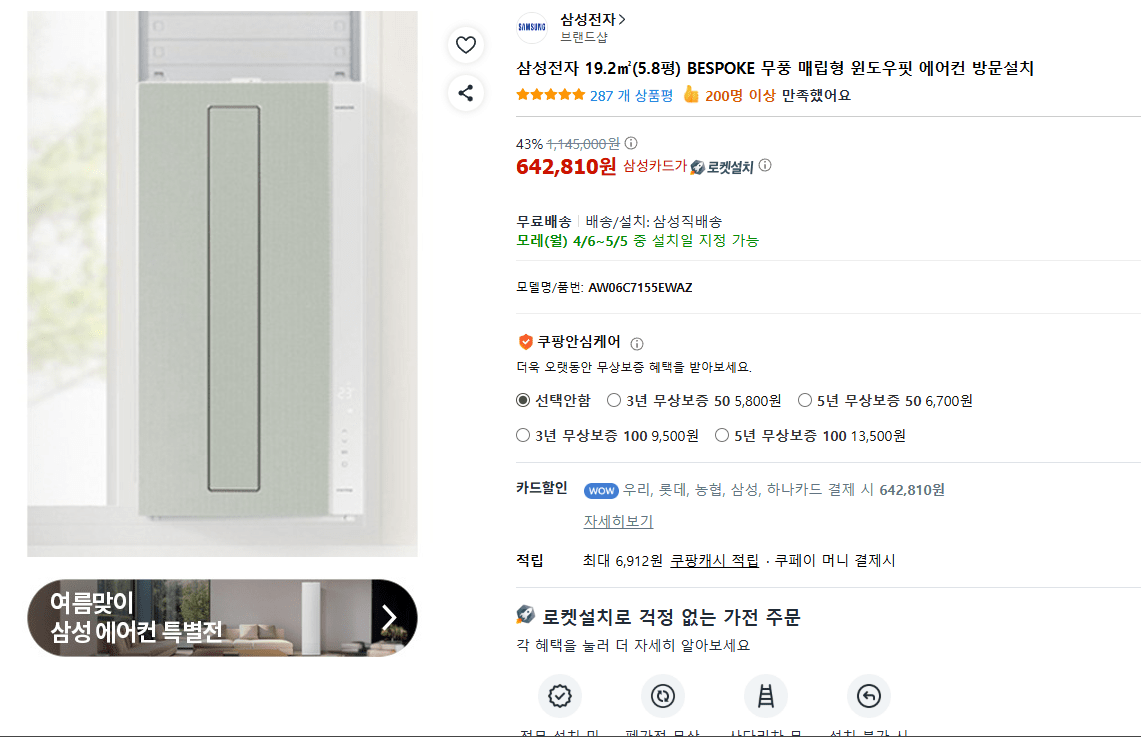Select 선택안함 warranty option
Screen dimensions: 1141x737
point(522,399)
